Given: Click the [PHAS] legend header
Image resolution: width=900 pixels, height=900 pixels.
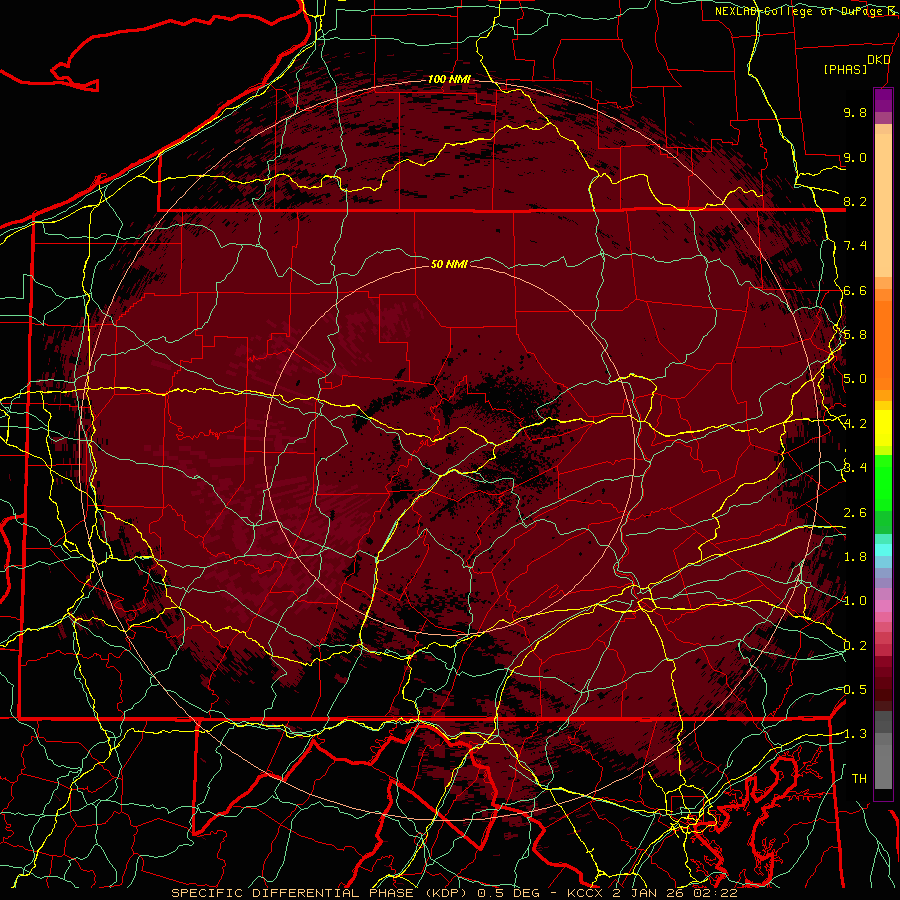Looking at the screenshot, I should click(845, 69).
